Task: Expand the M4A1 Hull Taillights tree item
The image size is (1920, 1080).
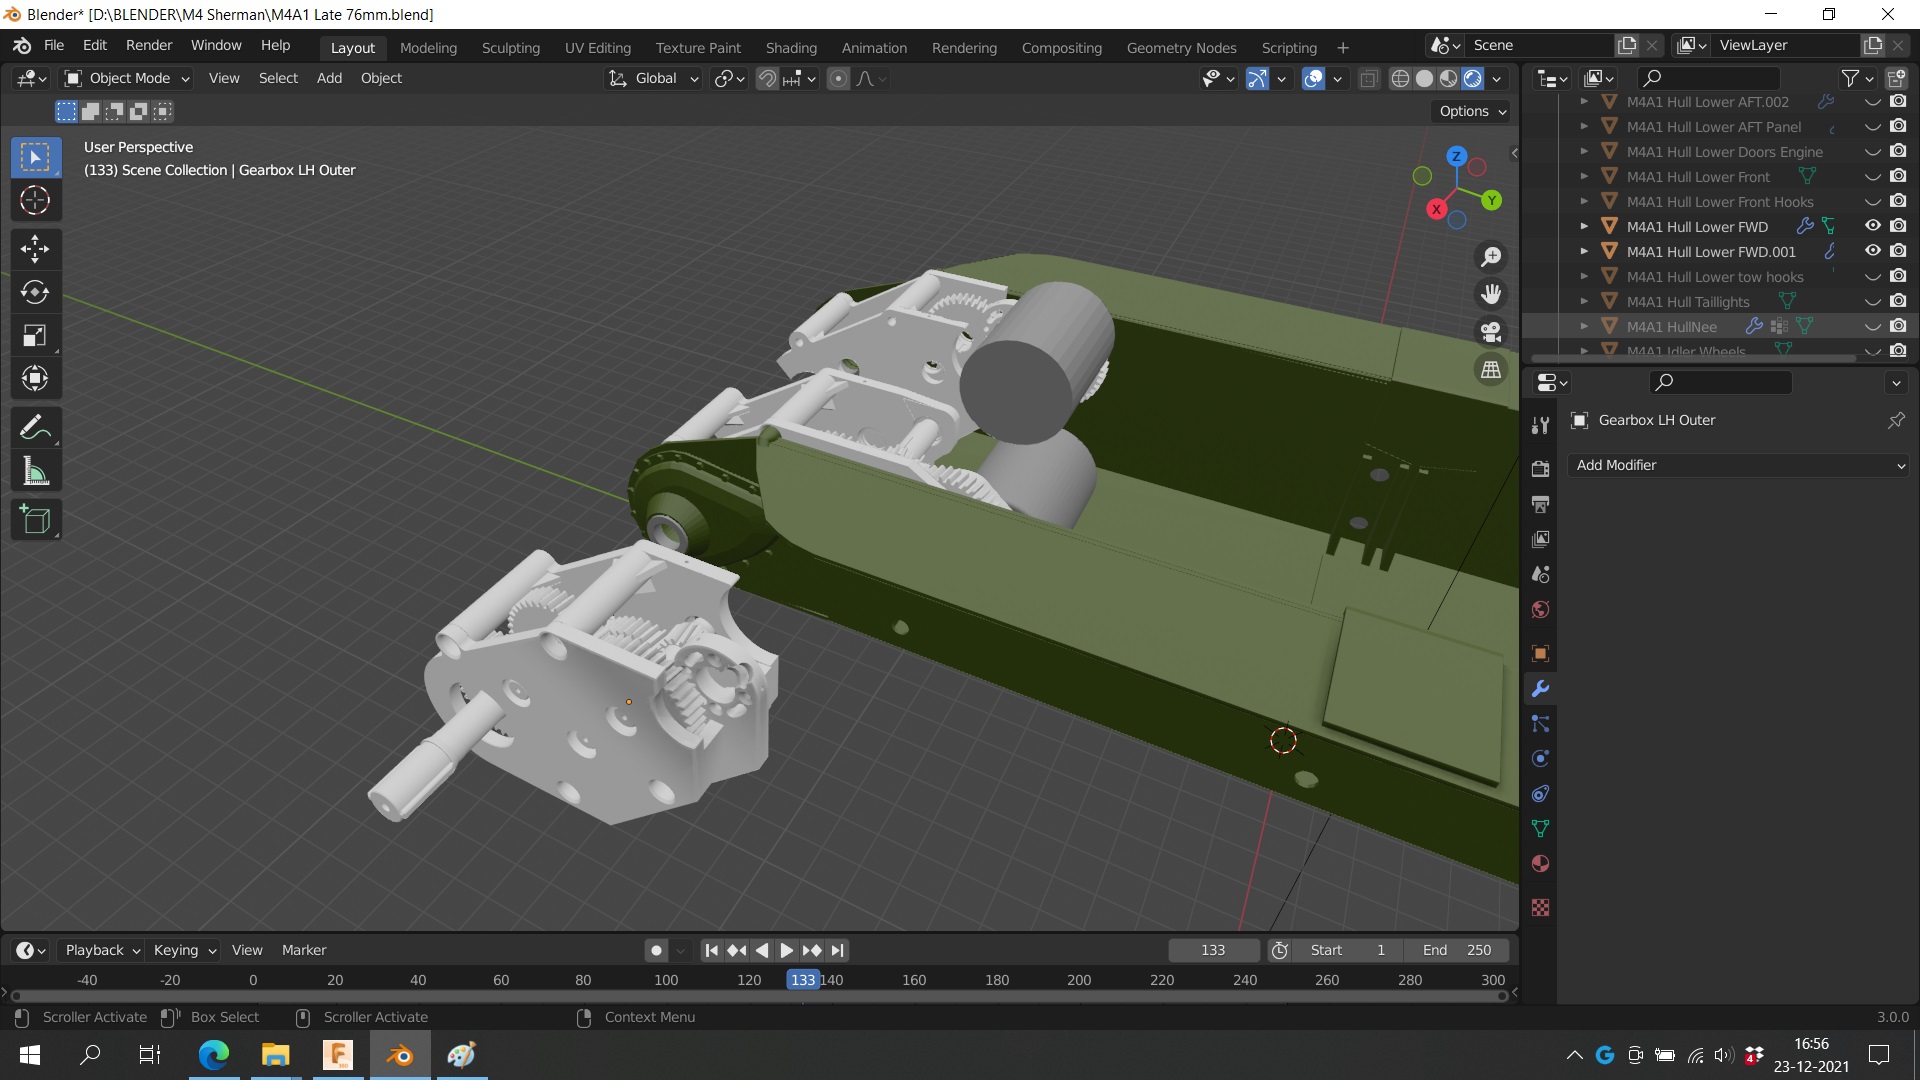Action: pos(1584,301)
